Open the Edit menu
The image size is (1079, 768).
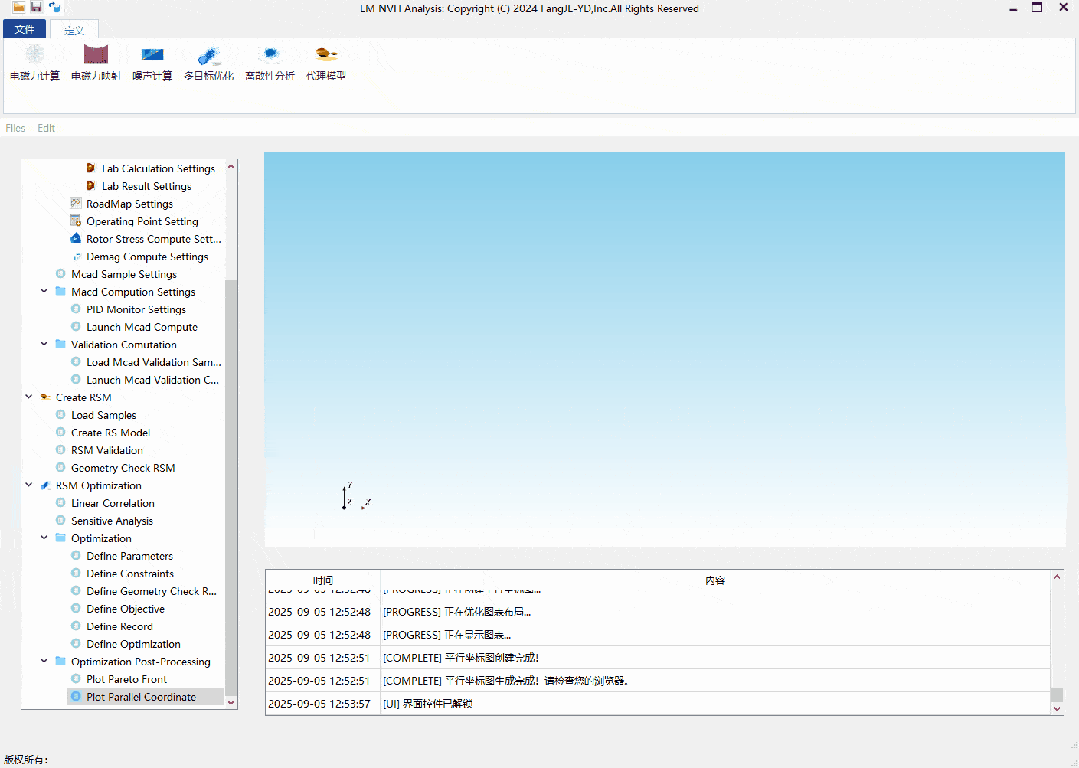click(x=46, y=128)
